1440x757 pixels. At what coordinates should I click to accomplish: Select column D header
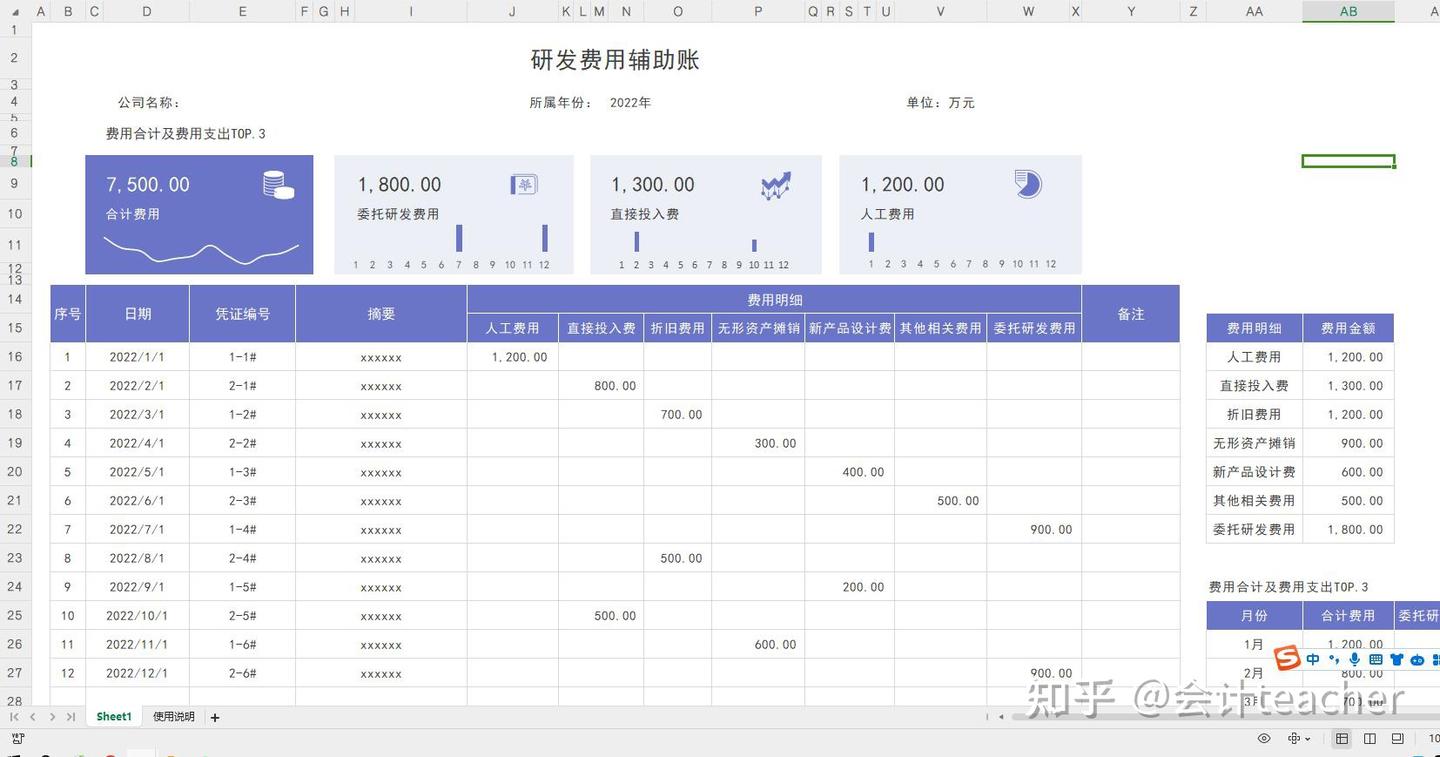(x=147, y=11)
